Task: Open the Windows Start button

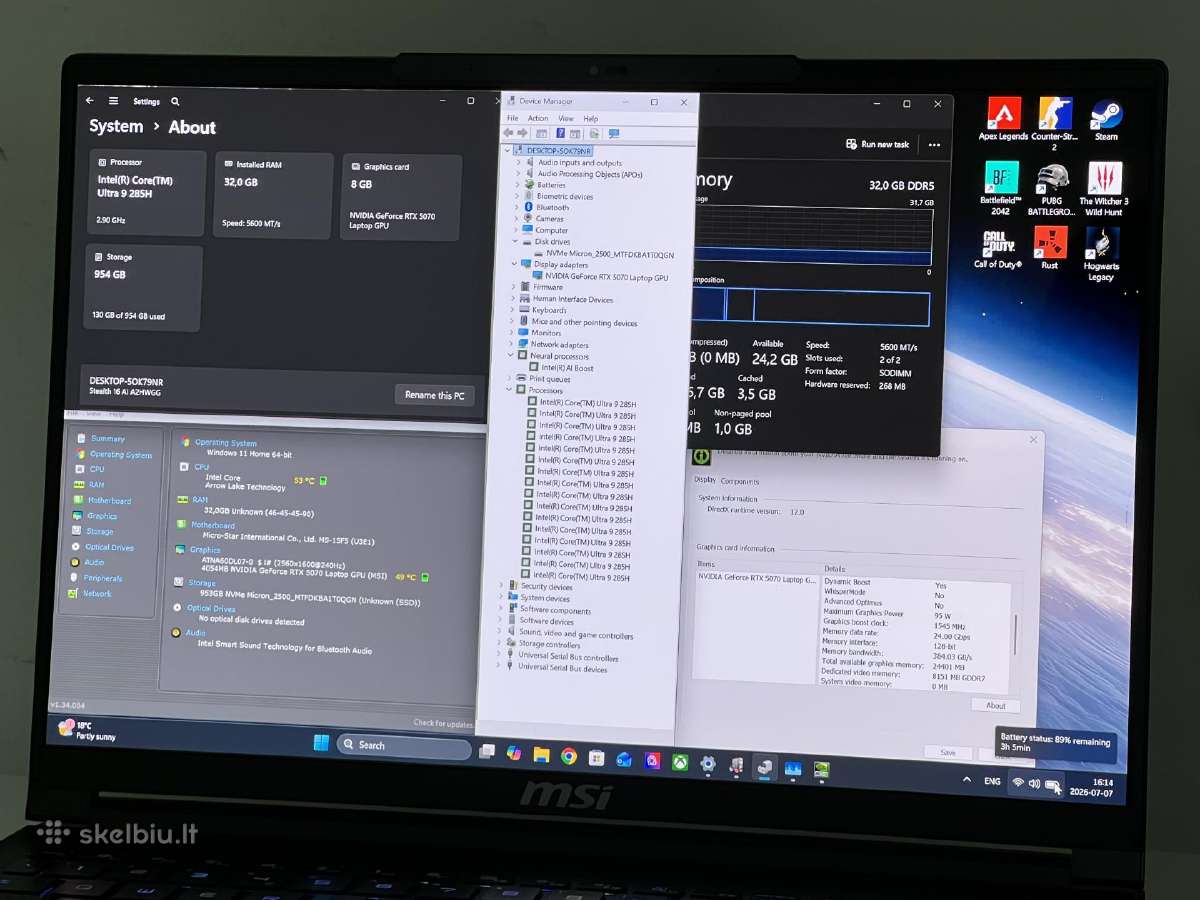Action: coord(321,743)
